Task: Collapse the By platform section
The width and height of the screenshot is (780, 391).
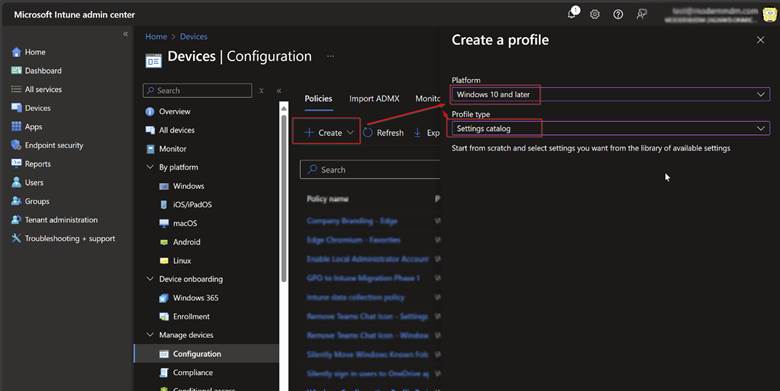Action: pos(150,167)
